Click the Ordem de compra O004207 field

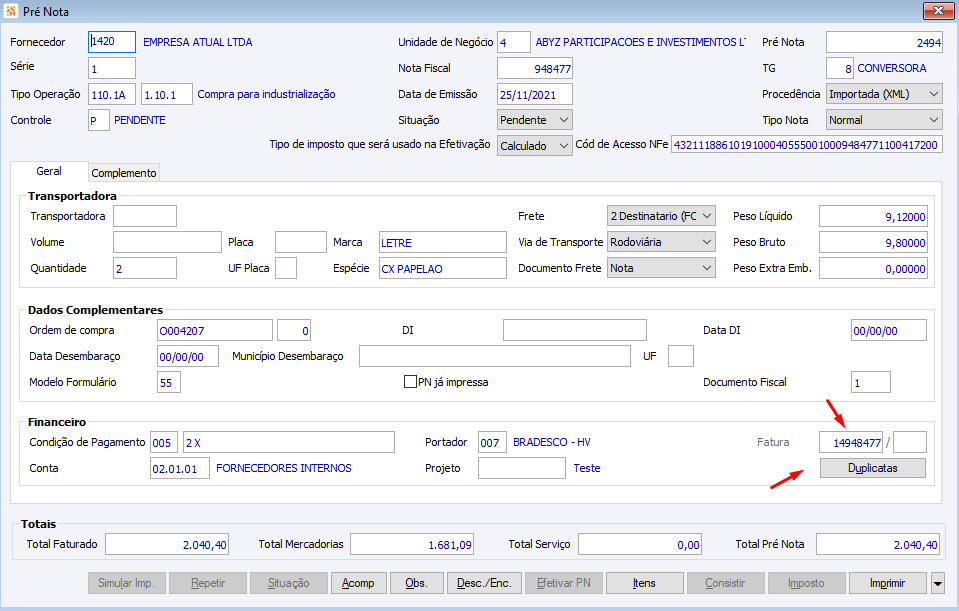click(215, 330)
